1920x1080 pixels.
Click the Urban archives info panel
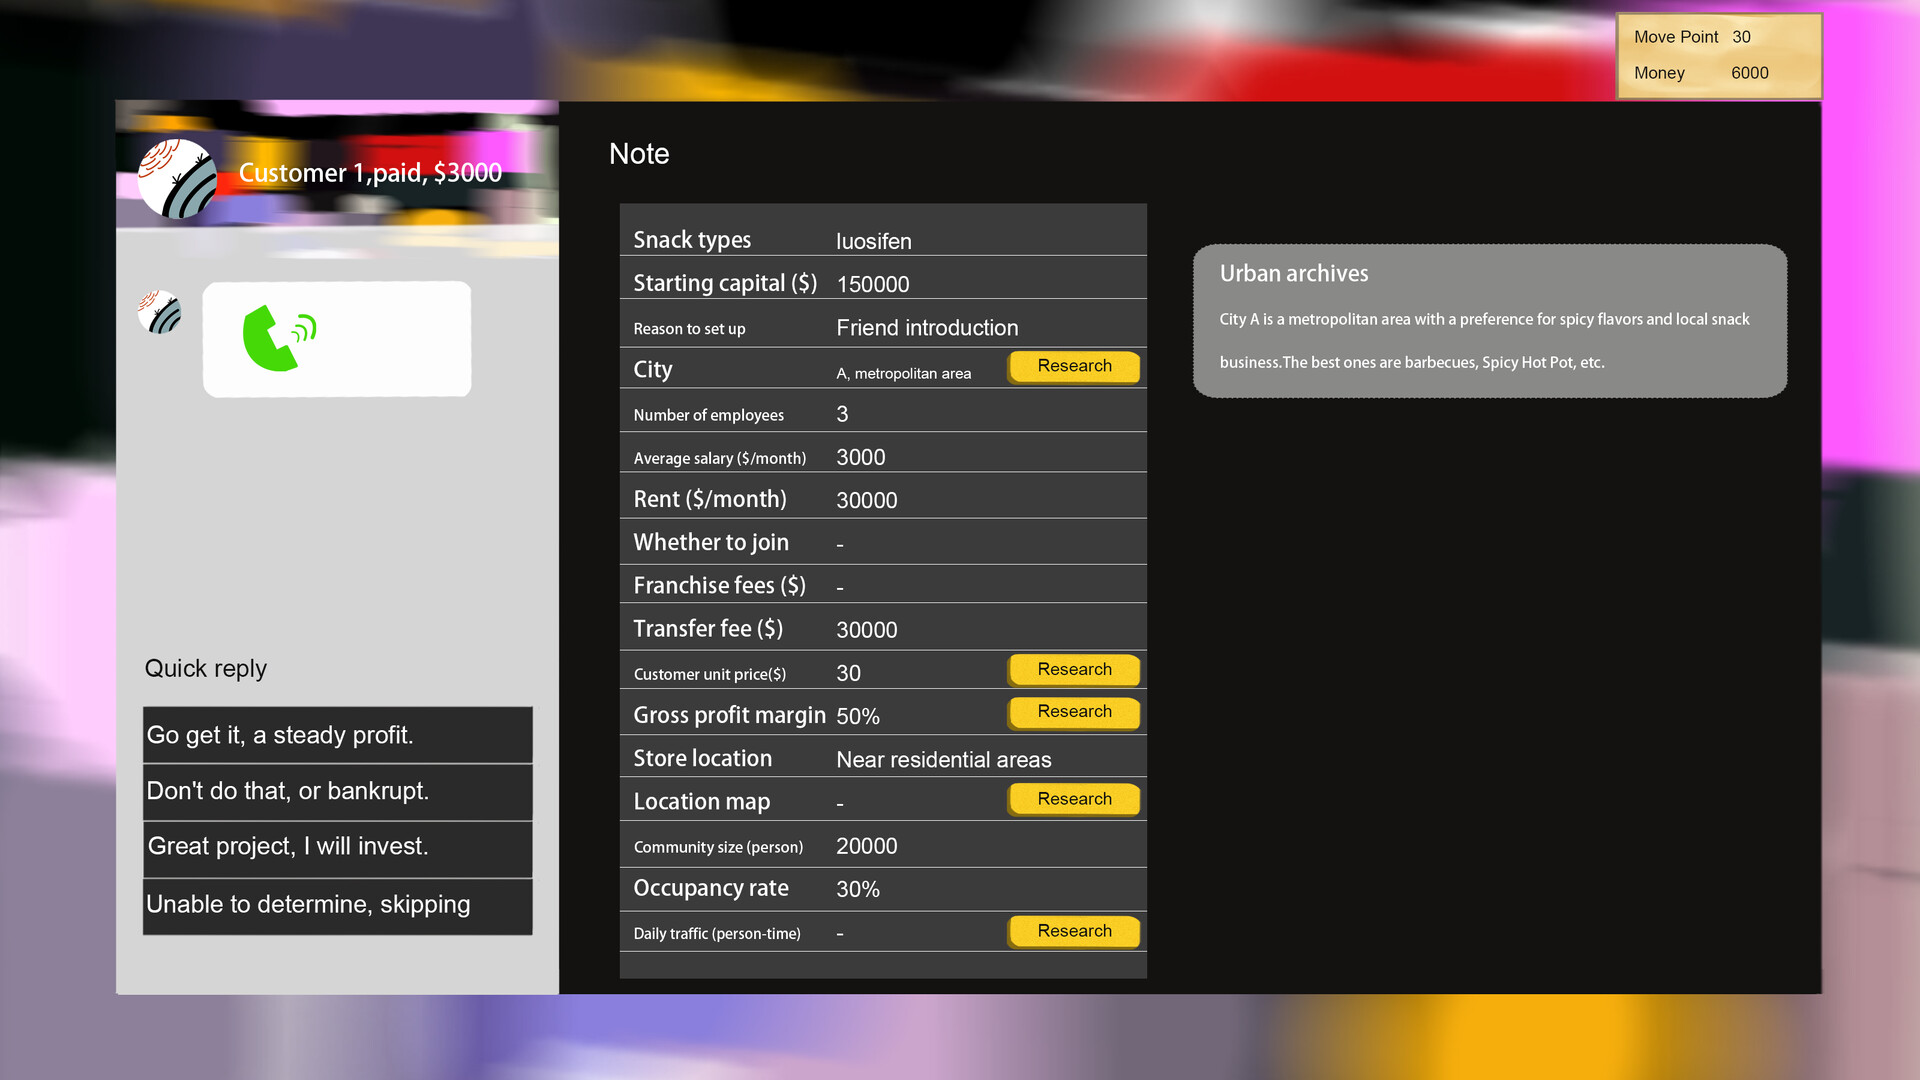[1489, 320]
